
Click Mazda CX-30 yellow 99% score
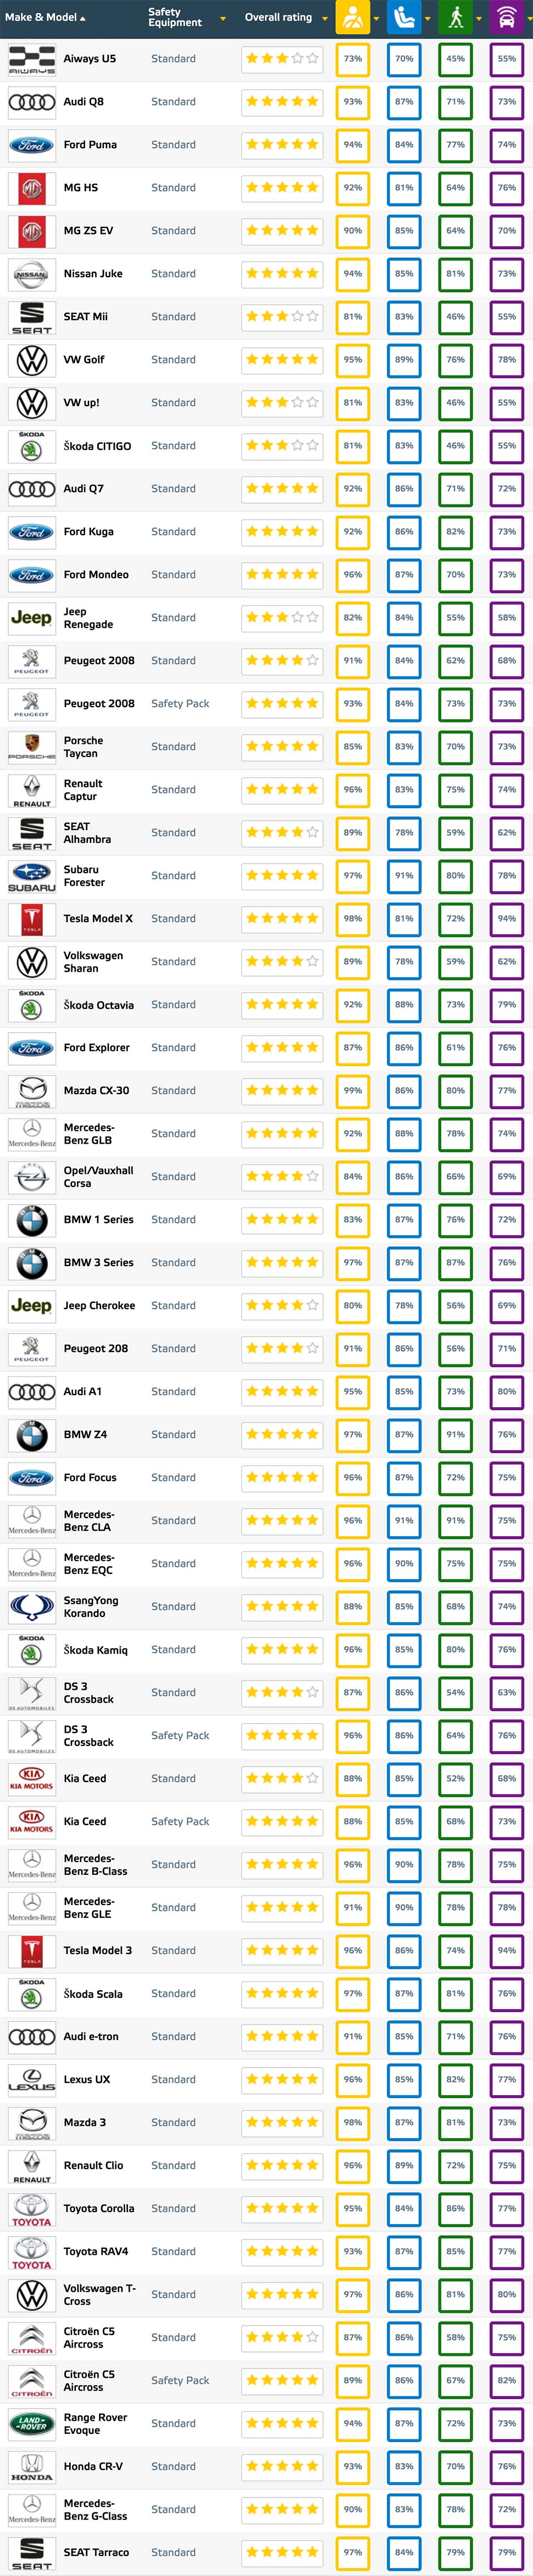point(353,1091)
